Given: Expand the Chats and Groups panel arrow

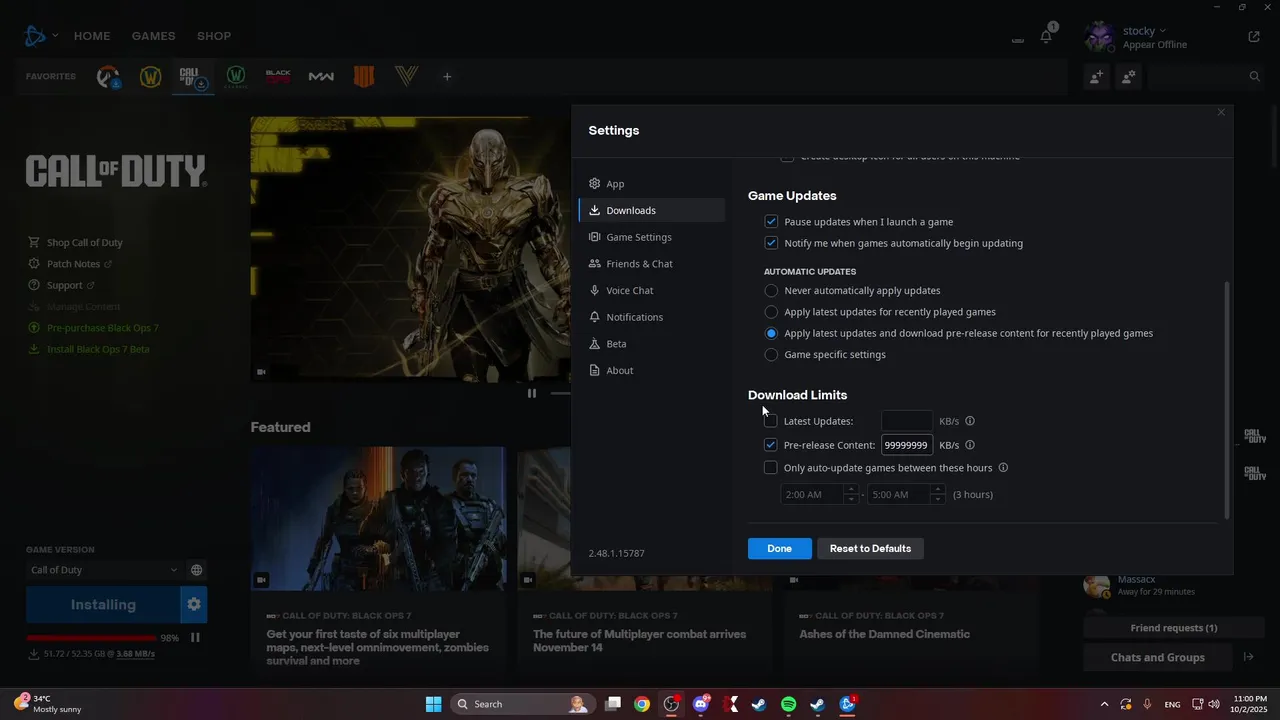Looking at the screenshot, I should 1248,657.
